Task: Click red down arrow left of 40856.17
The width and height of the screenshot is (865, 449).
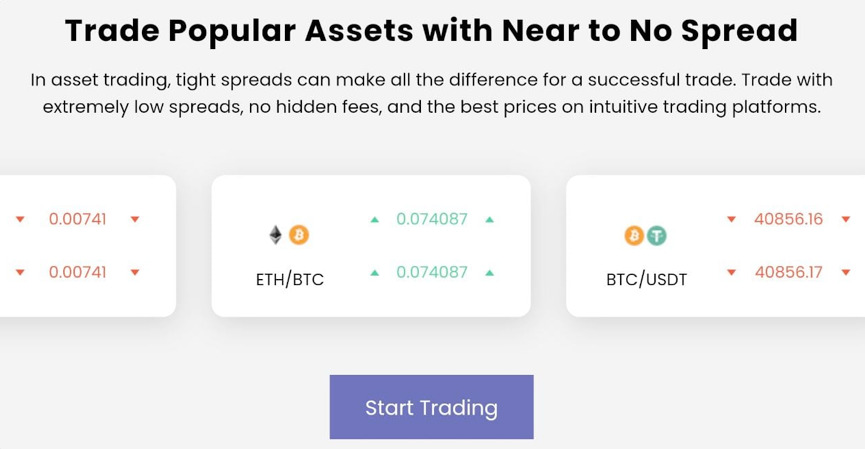Action: coord(731,272)
